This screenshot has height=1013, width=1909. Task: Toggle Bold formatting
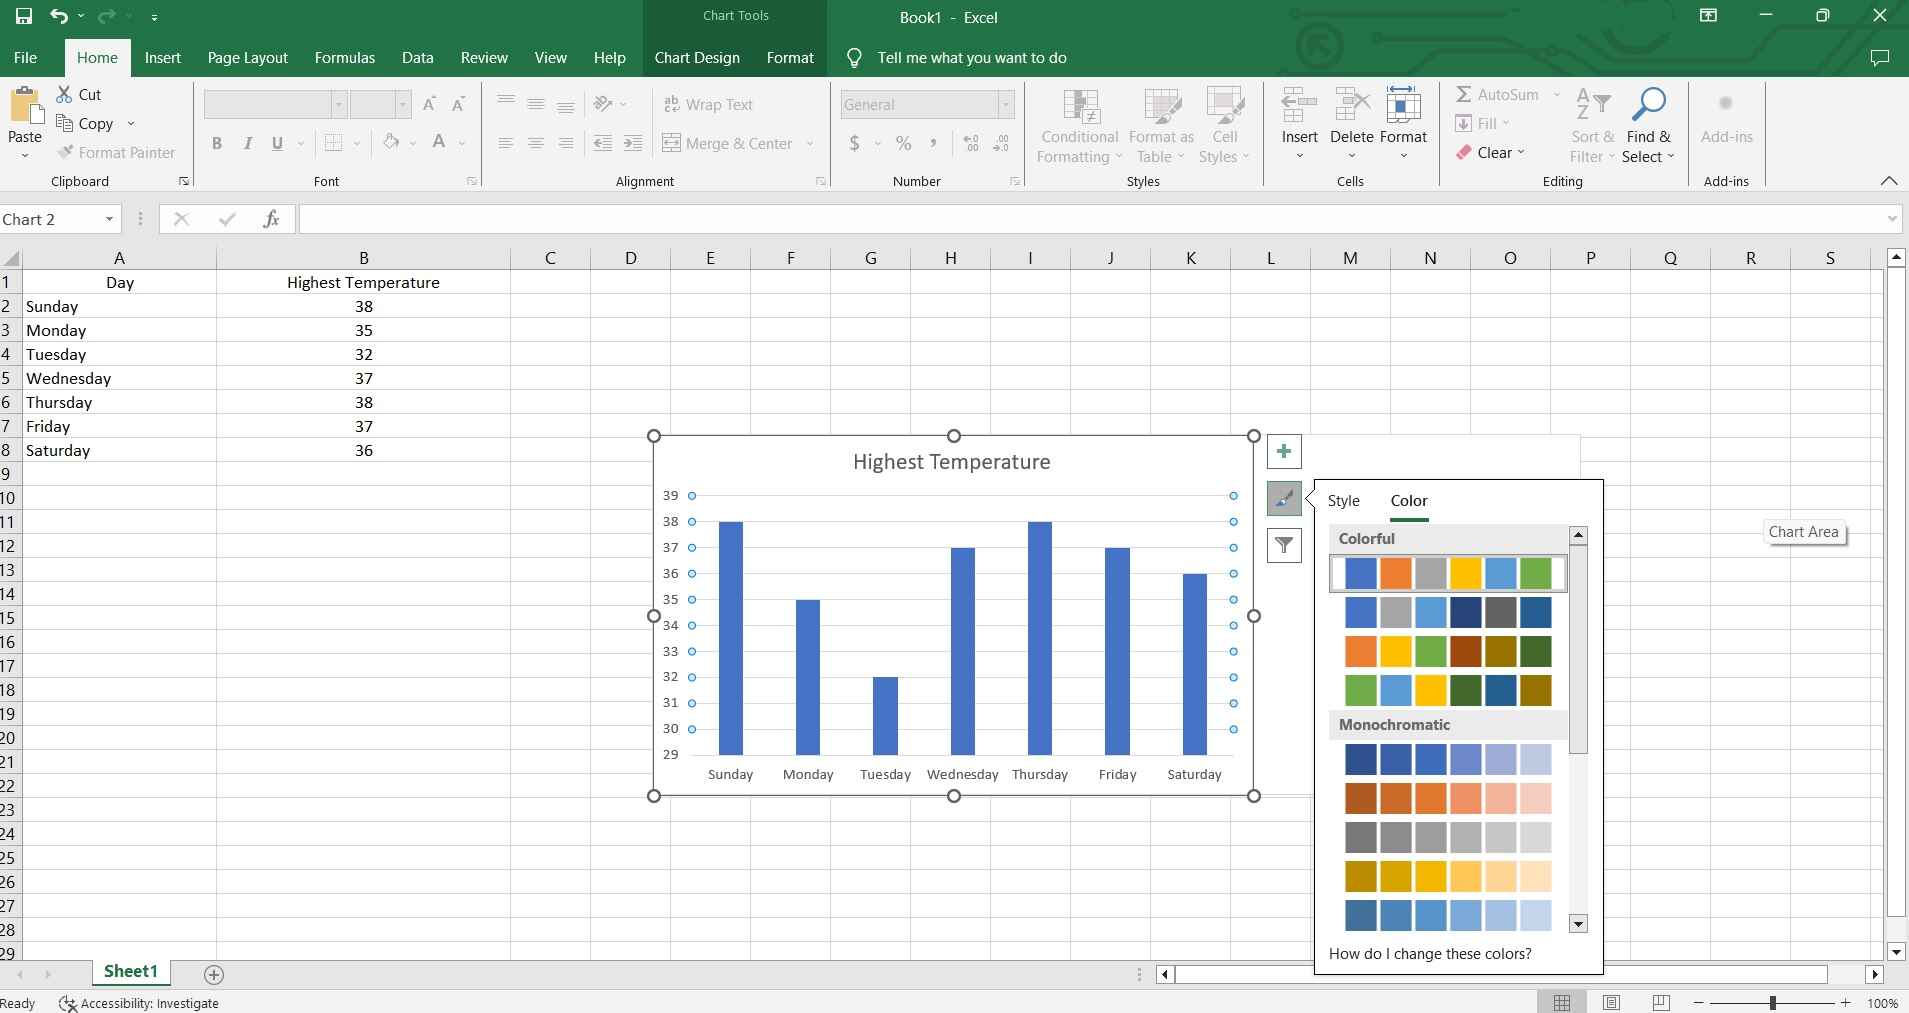pos(216,143)
